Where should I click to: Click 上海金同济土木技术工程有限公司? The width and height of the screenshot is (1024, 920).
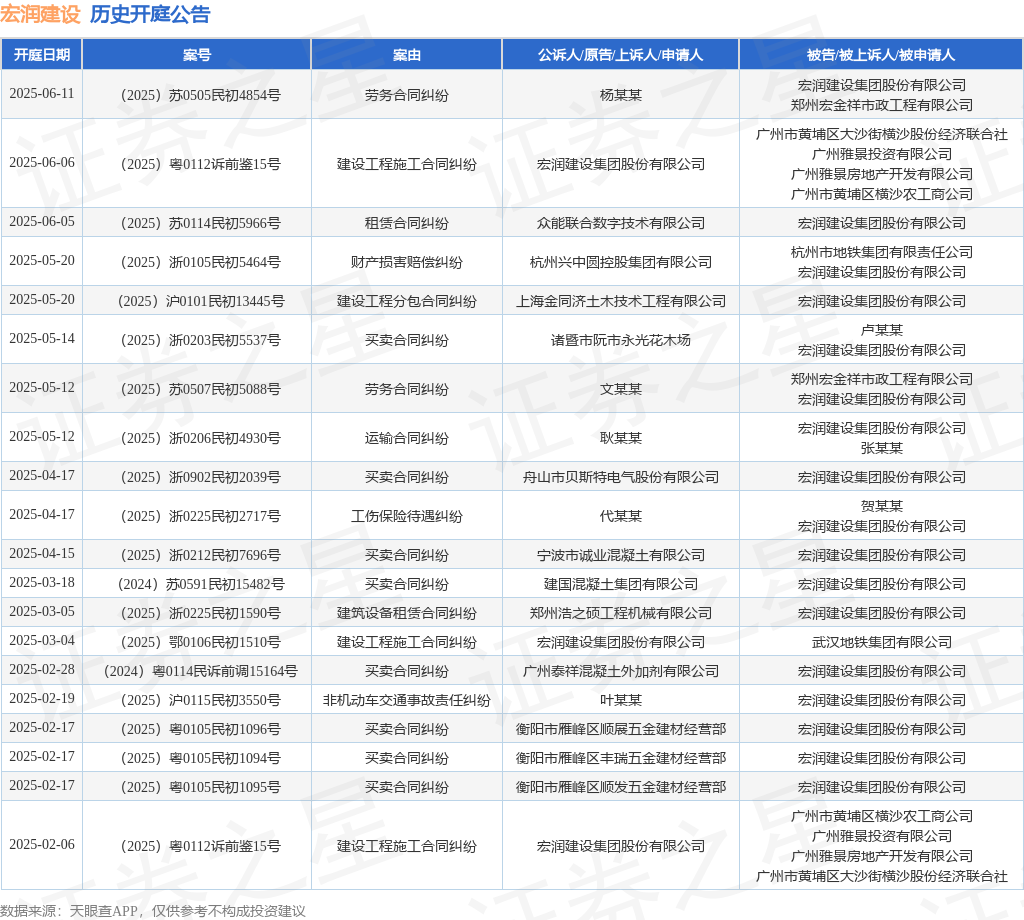[620, 302]
